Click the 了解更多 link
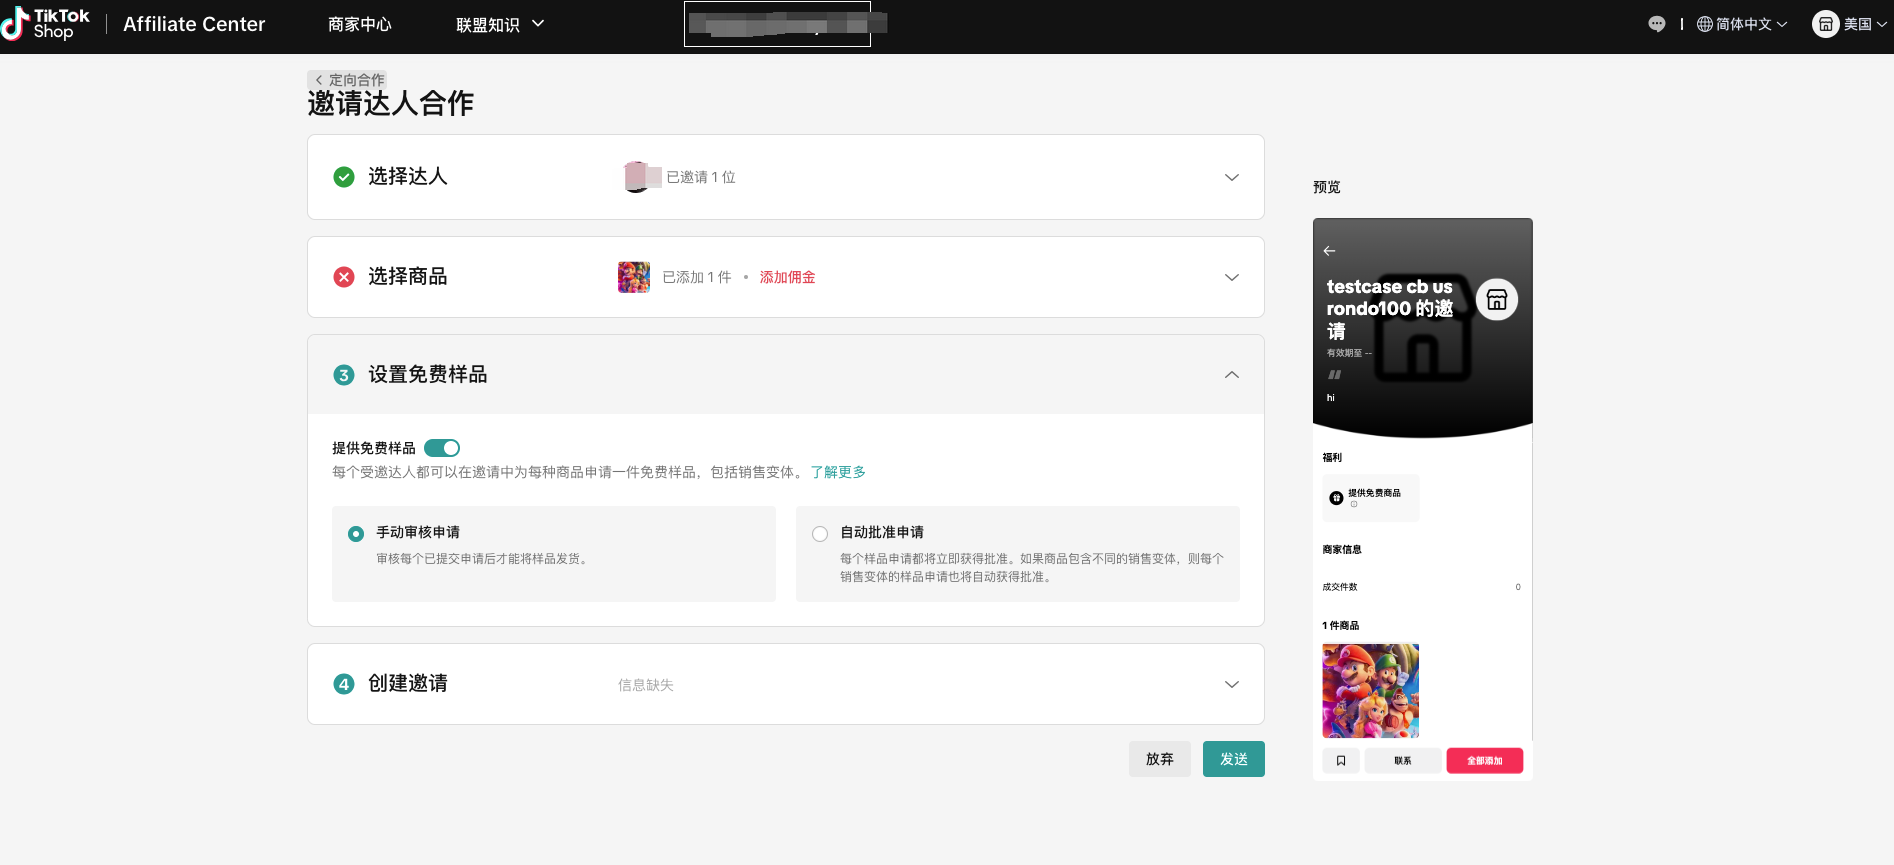The image size is (1894, 865). coord(838,472)
